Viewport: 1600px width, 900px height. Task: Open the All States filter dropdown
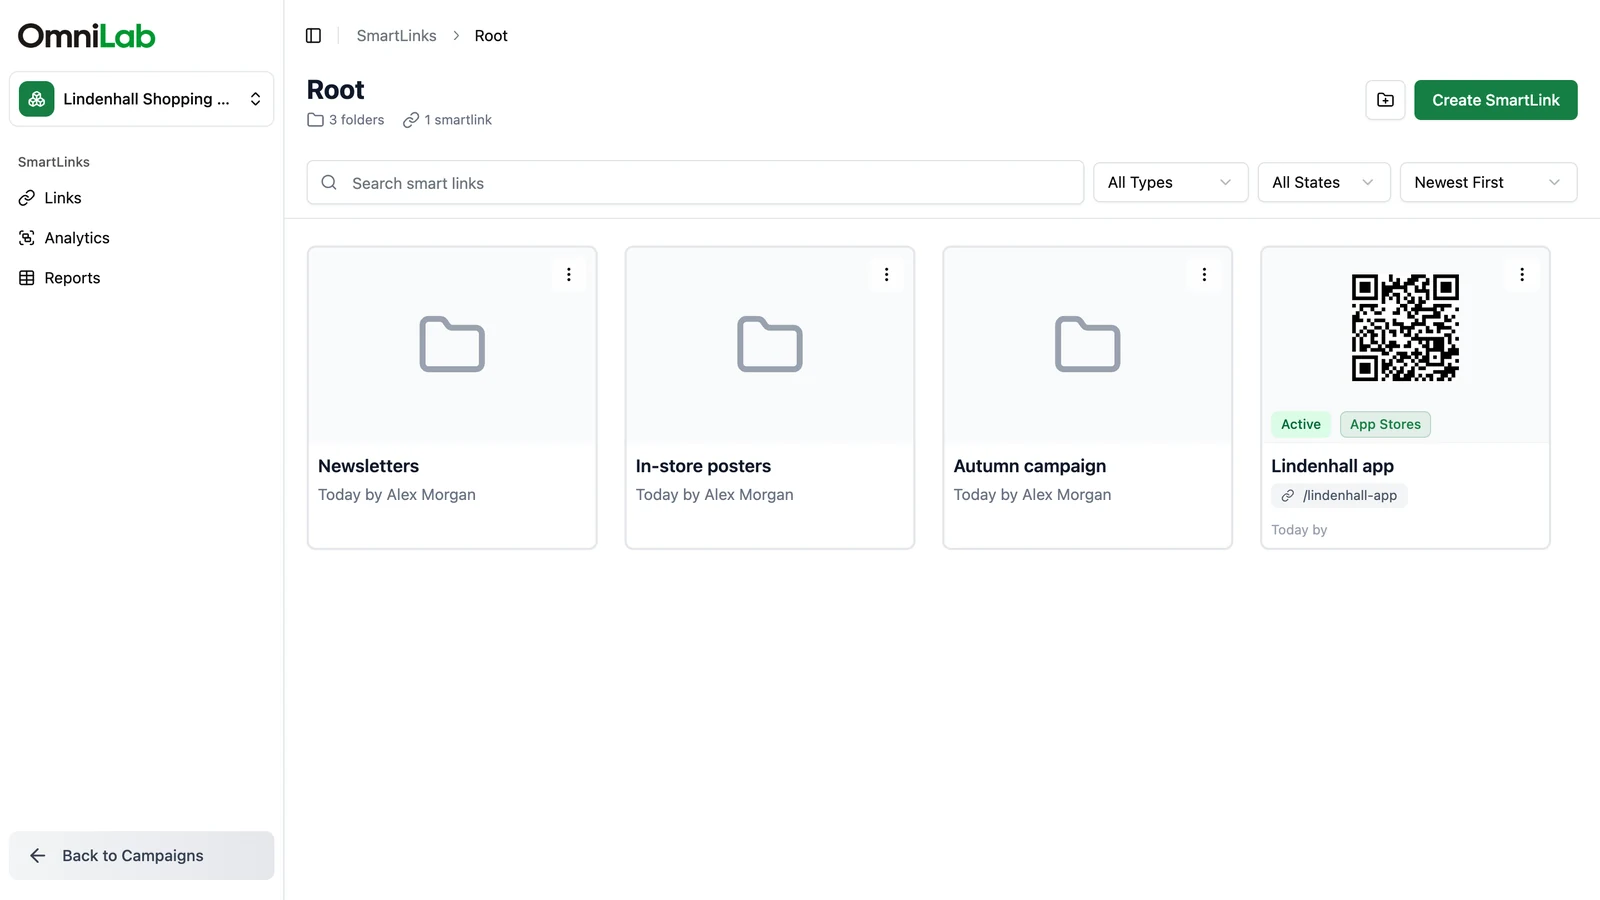(1324, 182)
